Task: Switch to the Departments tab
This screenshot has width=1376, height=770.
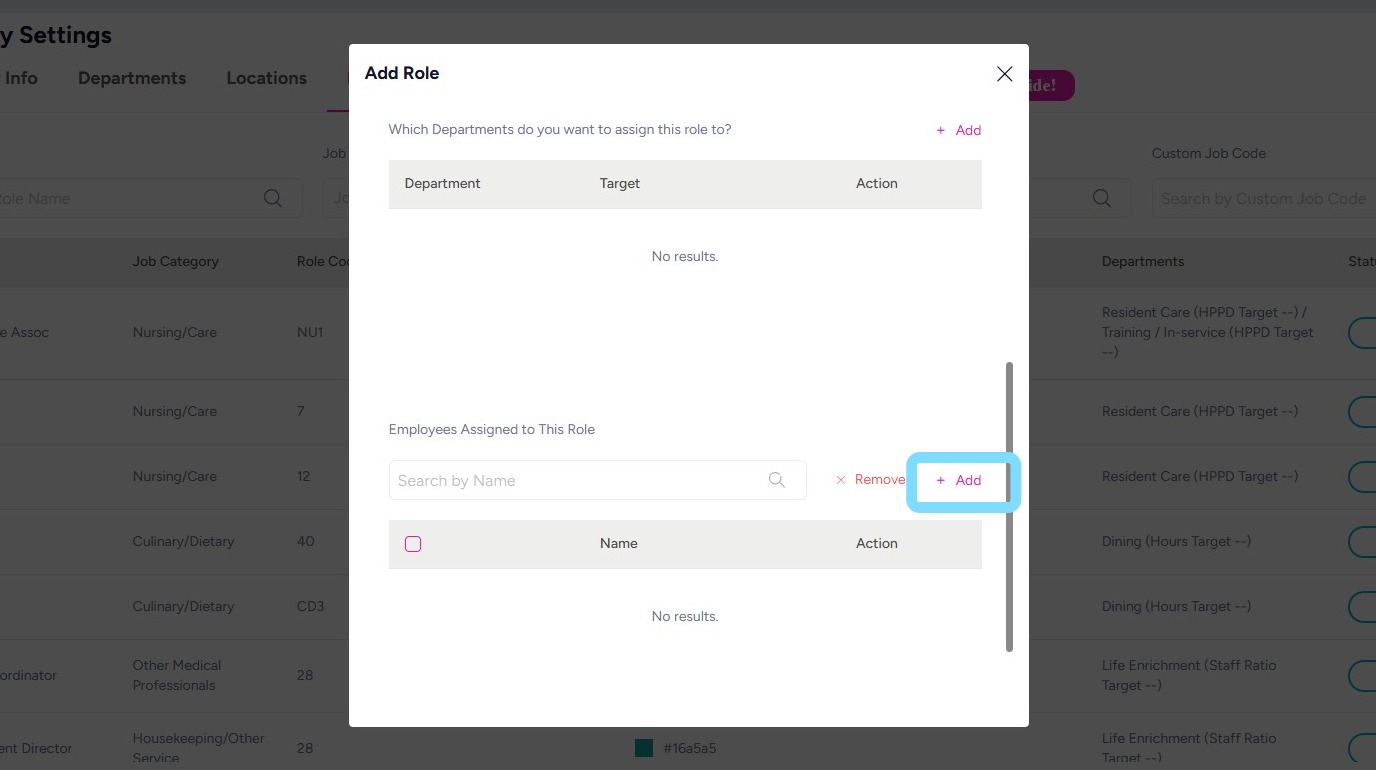Action: pyautogui.click(x=132, y=78)
